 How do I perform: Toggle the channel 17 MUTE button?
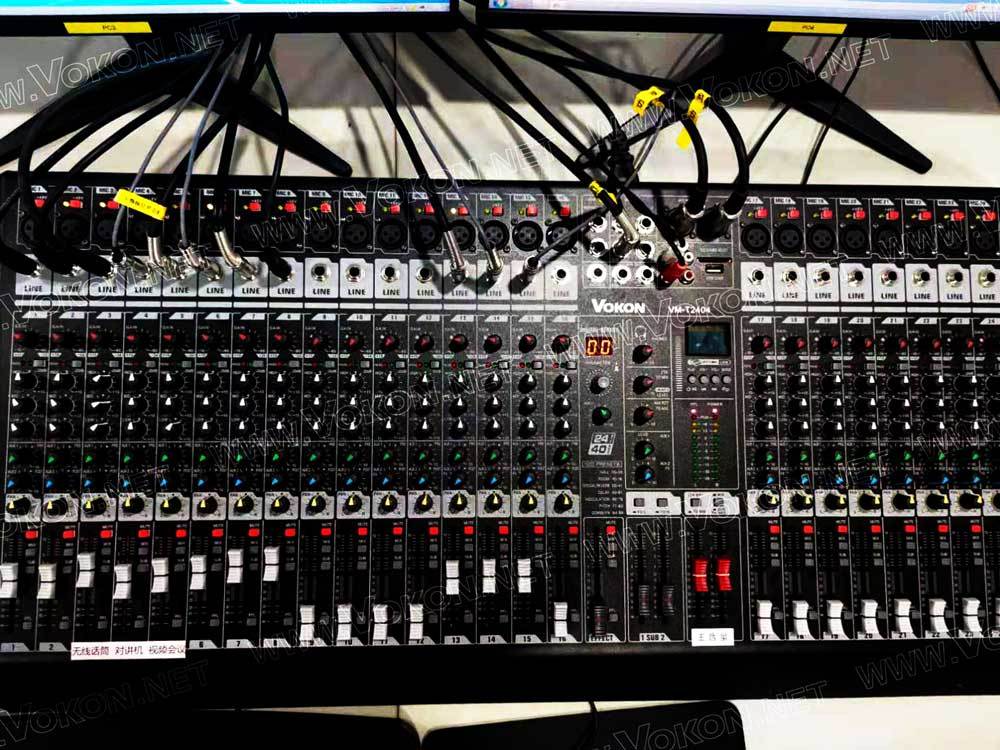tap(777, 529)
